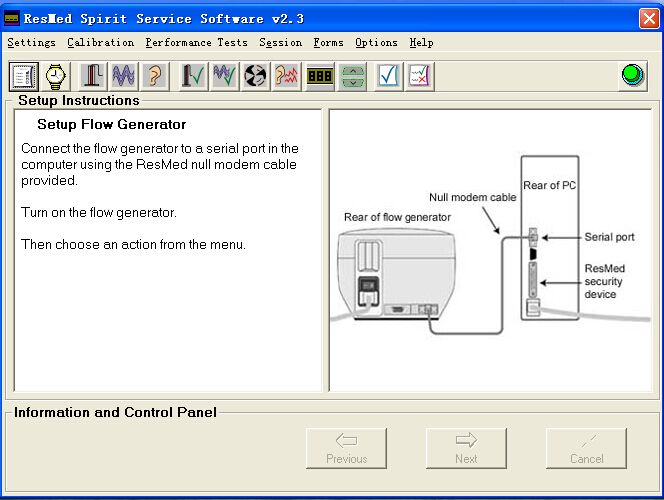Open the Options menu
Image resolution: width=664 pixels, height=500 pixels.
(x=376, y=43)
